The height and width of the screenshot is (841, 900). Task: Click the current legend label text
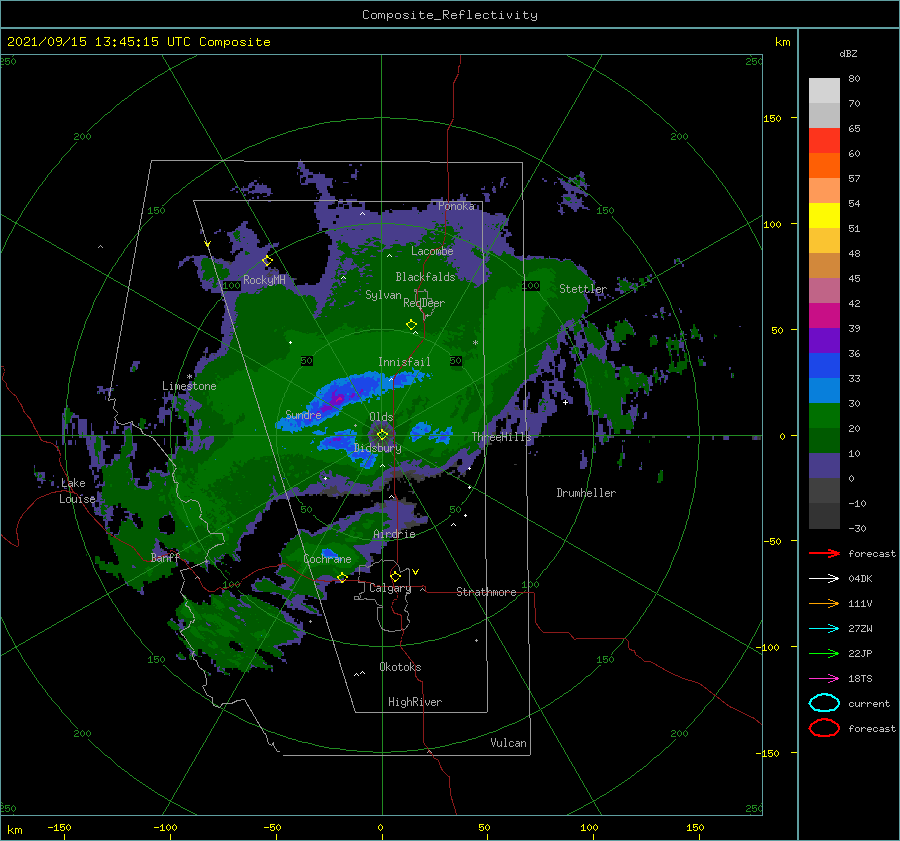(x=869, y=704)
